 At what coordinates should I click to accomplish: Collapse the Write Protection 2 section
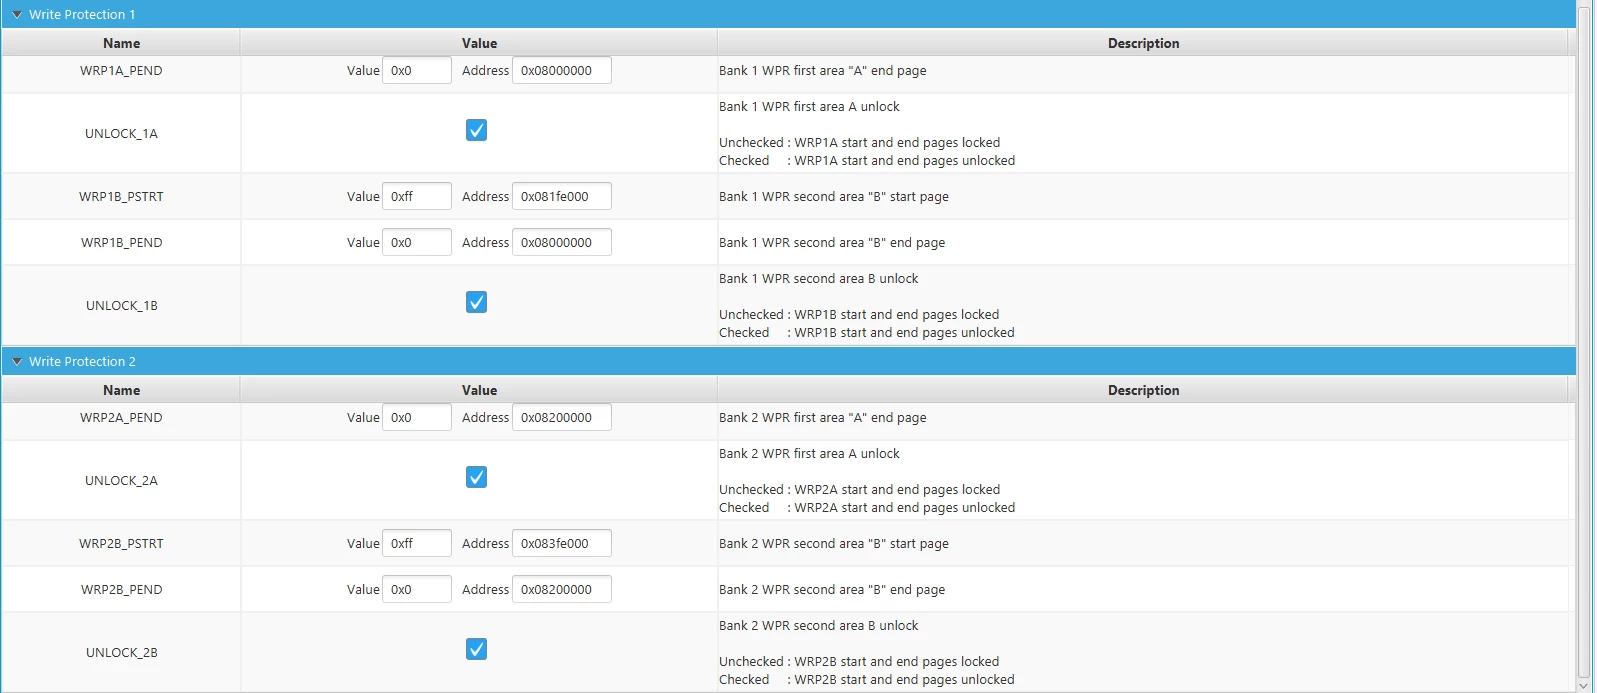pos(17,361)
